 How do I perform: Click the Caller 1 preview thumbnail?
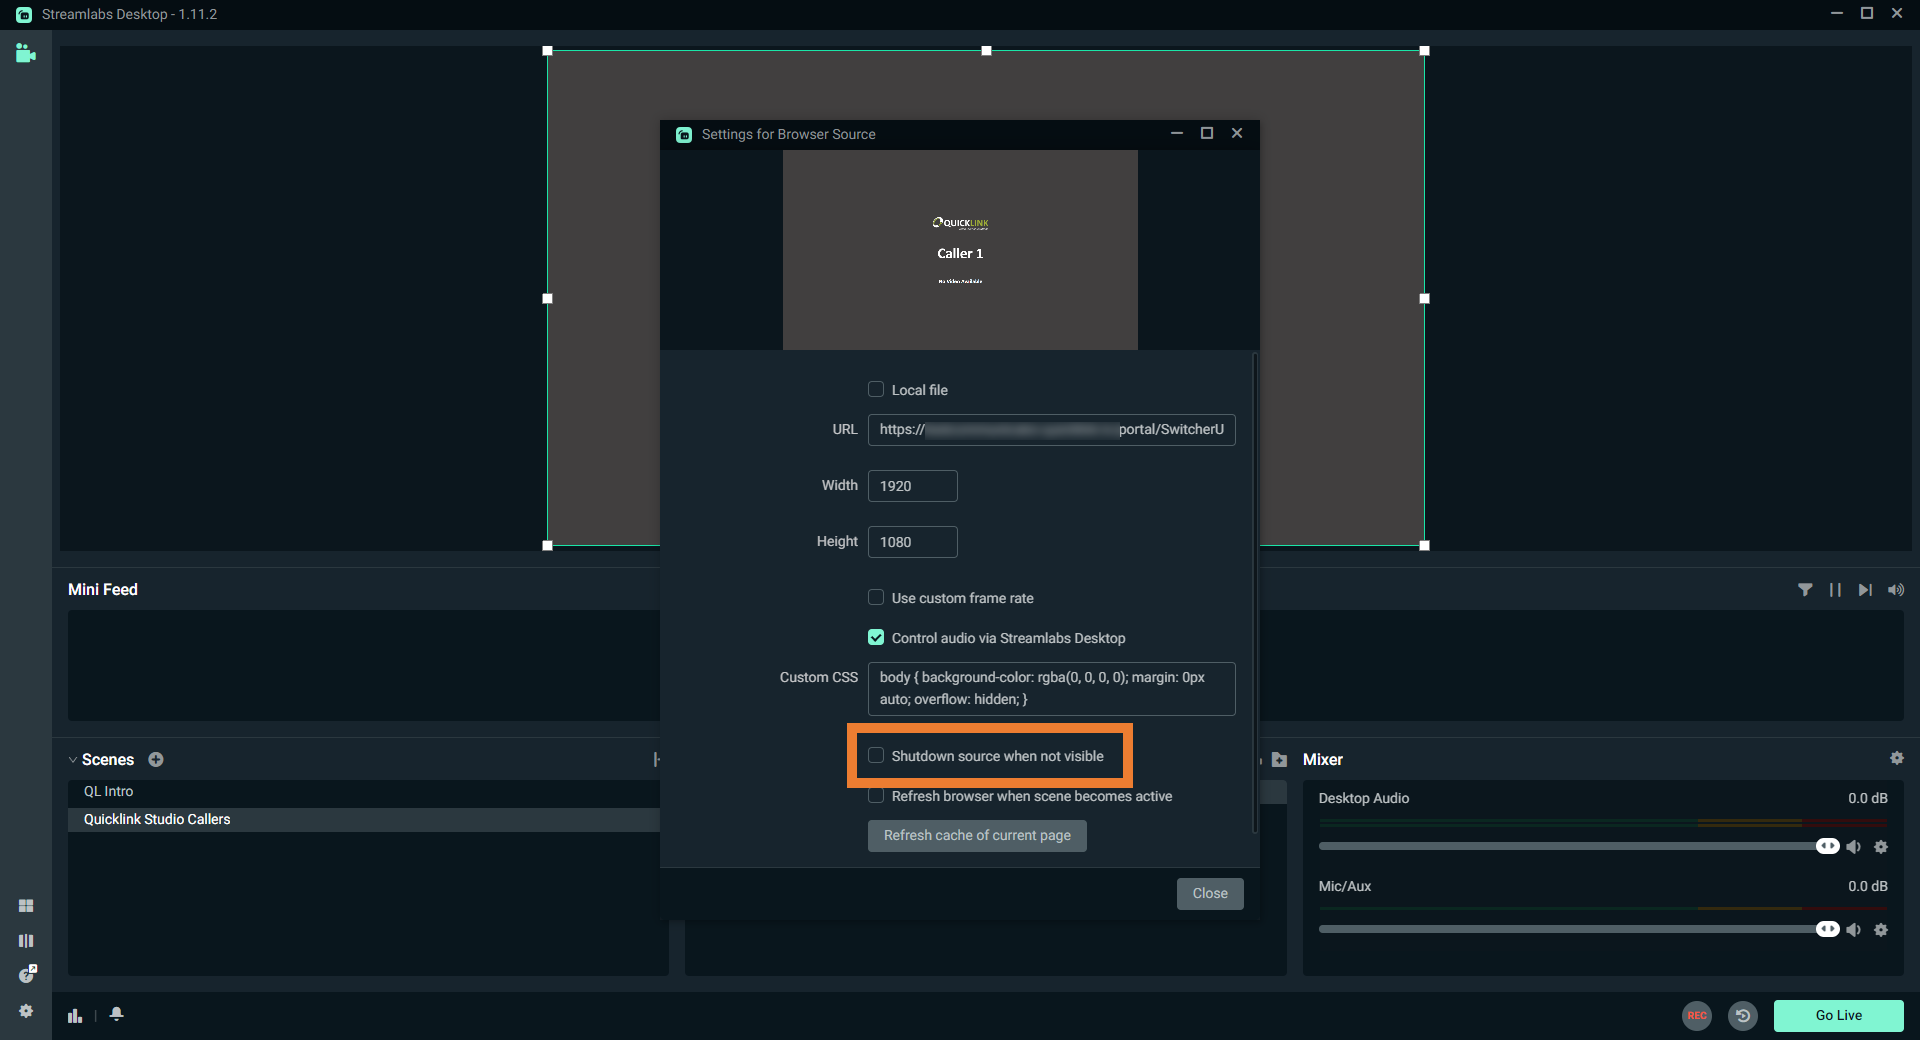(x=960, y=250)
